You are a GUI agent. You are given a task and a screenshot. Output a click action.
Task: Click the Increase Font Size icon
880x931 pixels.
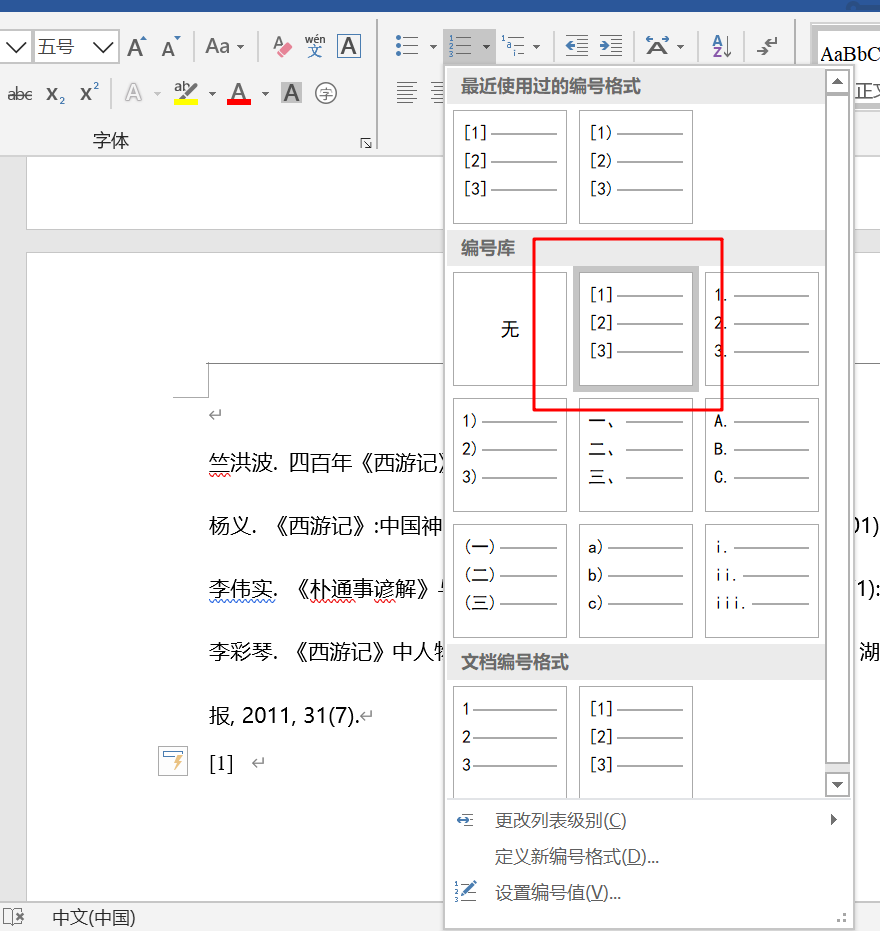[x=137, y=46]
